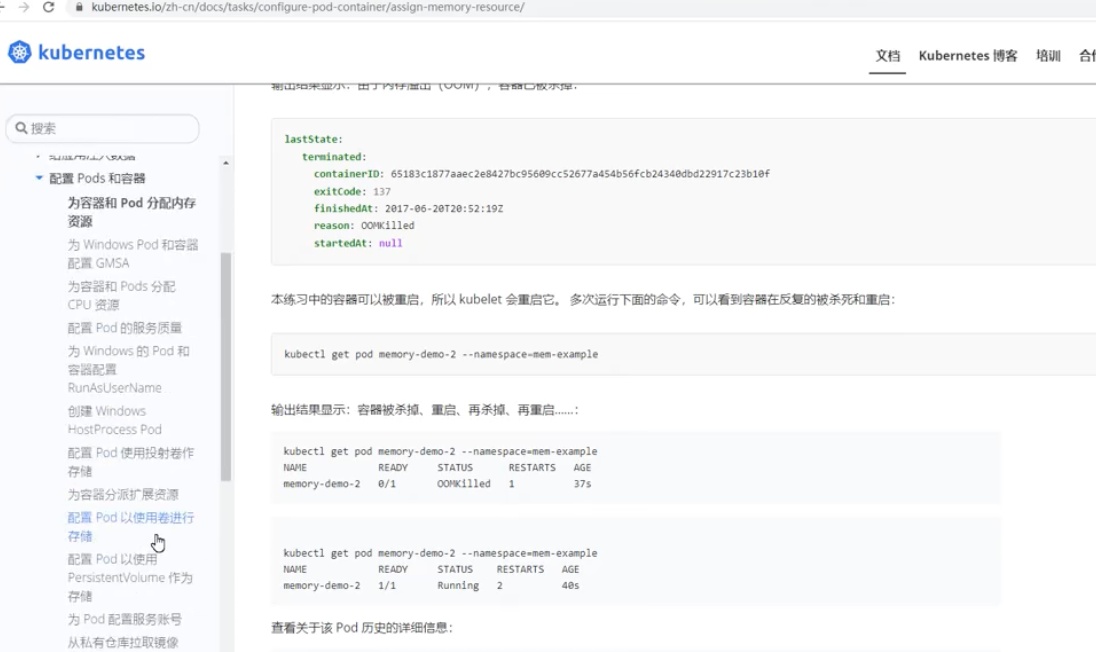1096x652 pixels.
Task: Open 从私有仓库拉取镜像 page
Action: [123, 642]
